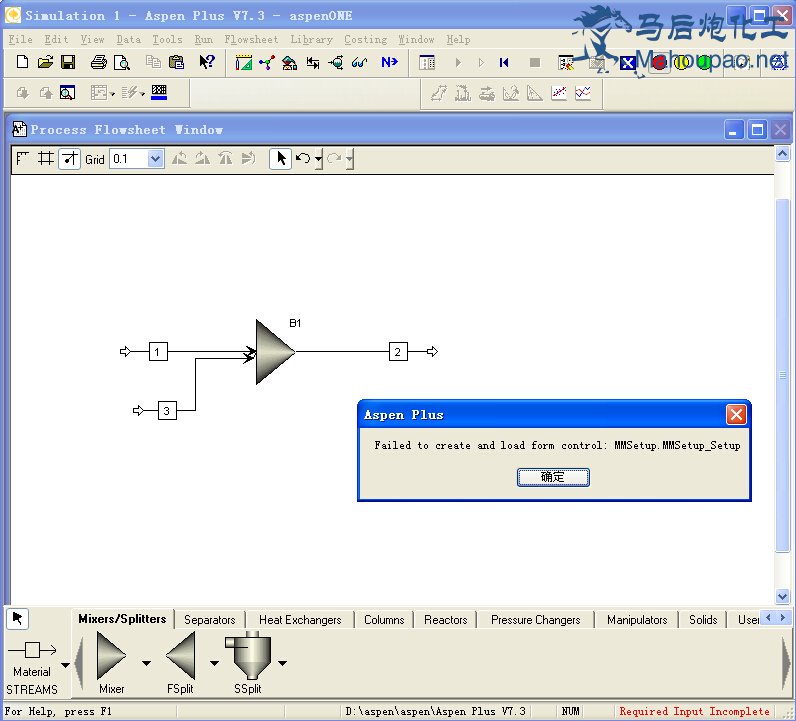The image size is (796, 721).
Task: Open the Control Panel icon
Action: pyautogui.click(x=427, y=62)
